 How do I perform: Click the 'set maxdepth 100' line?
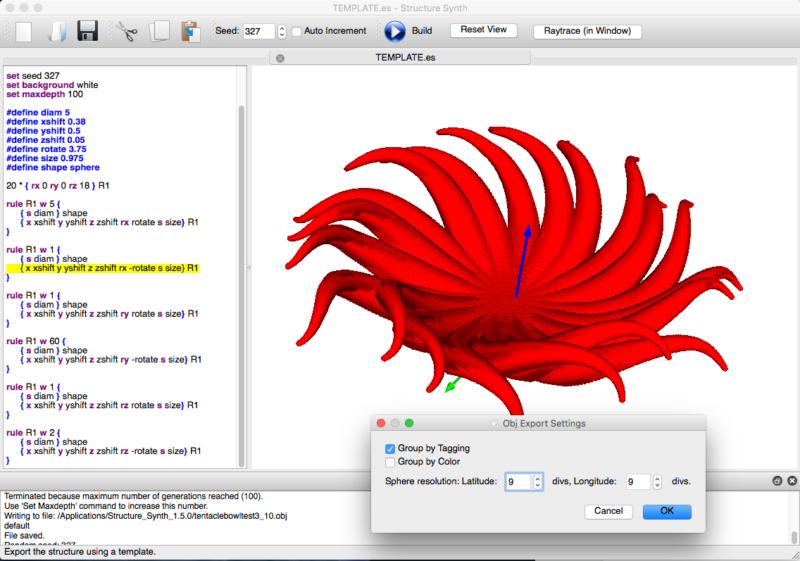(44, 94)
